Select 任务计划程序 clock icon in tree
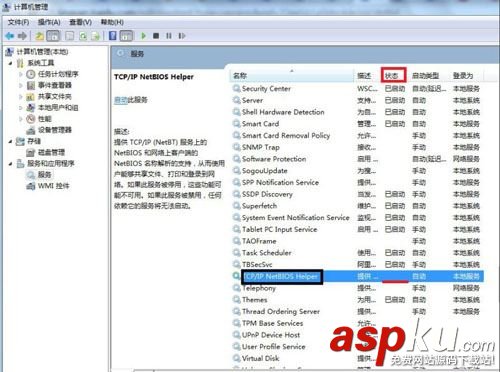Screen dimensions: 500x372 (x=31, y=74)
